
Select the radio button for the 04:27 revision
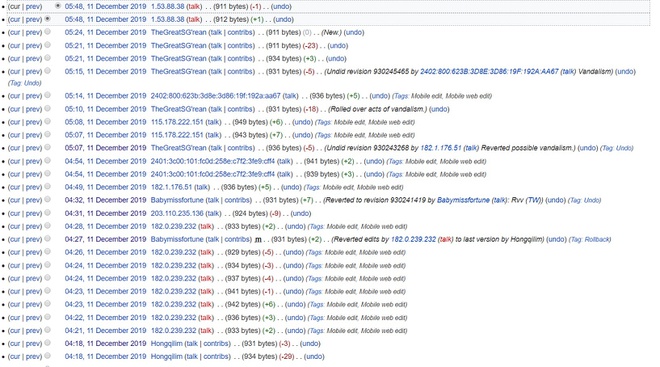coord(48,239)
